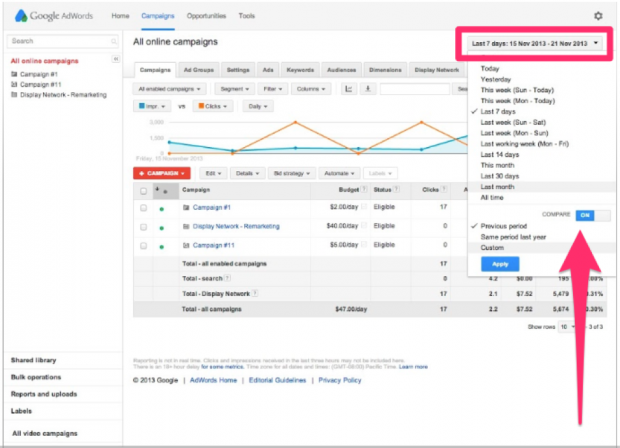The height and width of the screenshot is (448, 620).
Task: Click help icon next to Total - Display Network
Action: 255,293
